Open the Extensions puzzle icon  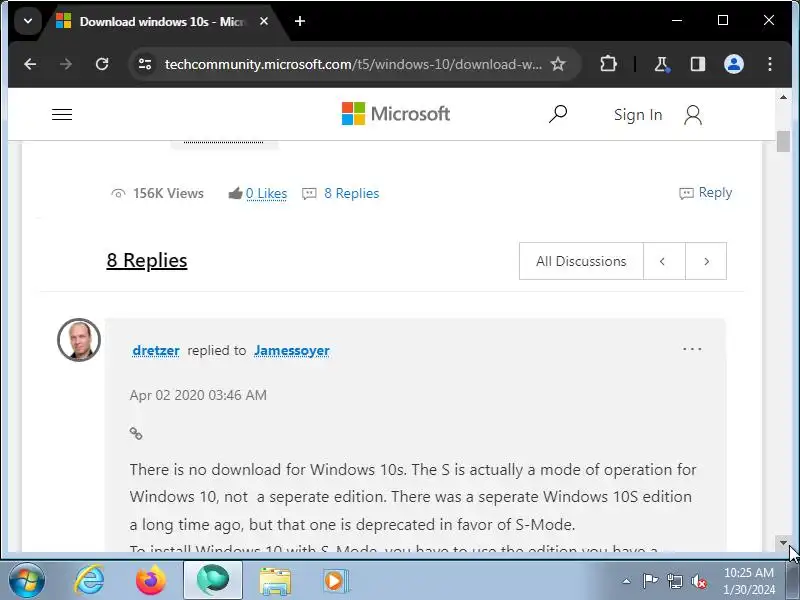coord(608,64)
